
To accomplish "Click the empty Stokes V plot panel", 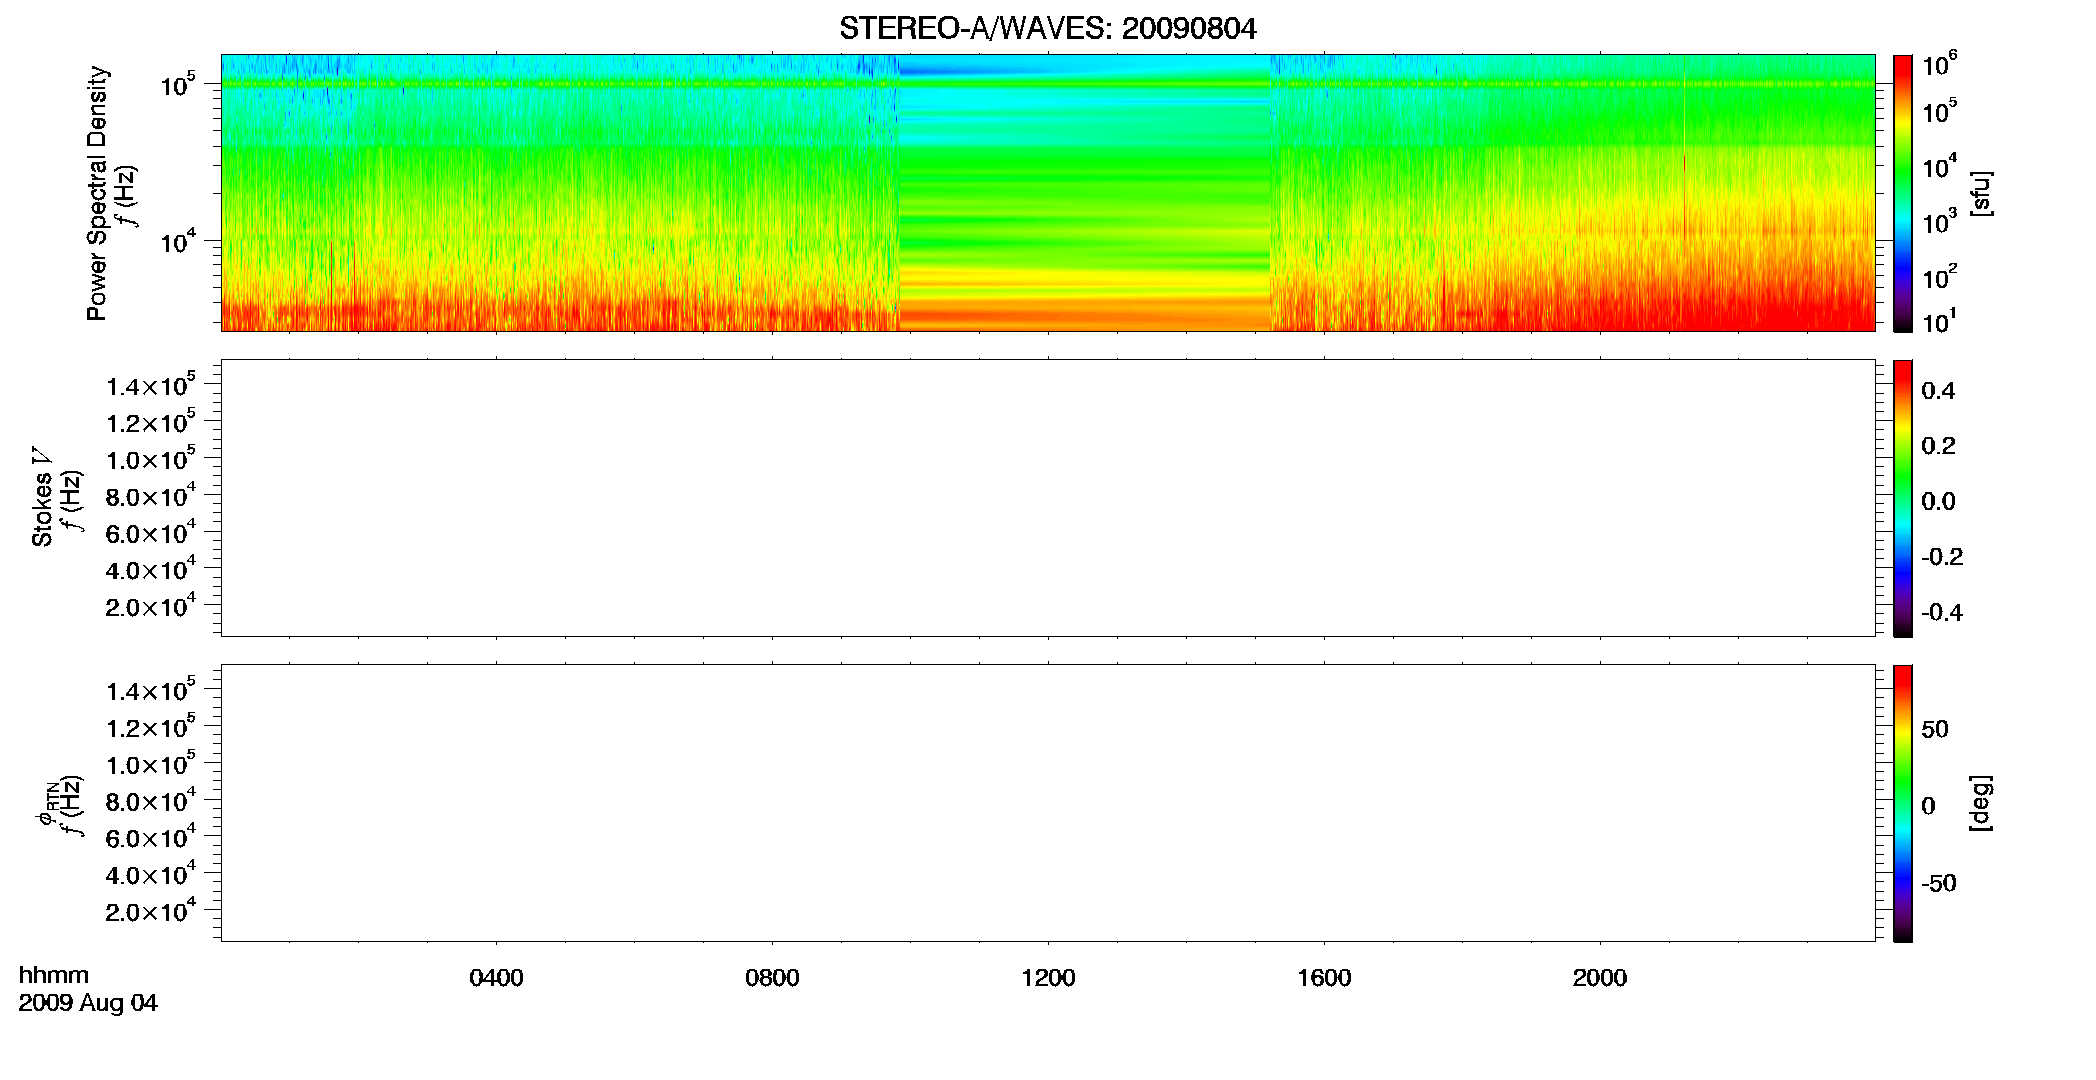I will click(x=1048, y=497).
